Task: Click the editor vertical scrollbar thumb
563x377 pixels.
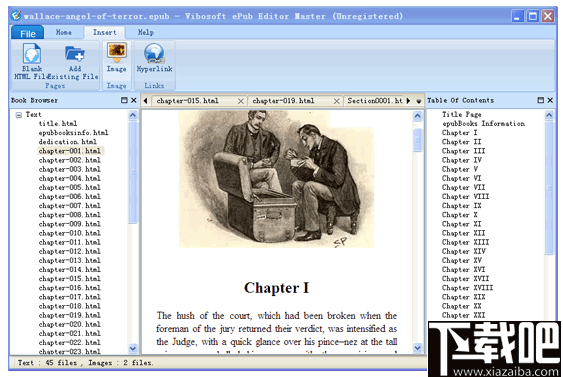Action: coord(417,139)
